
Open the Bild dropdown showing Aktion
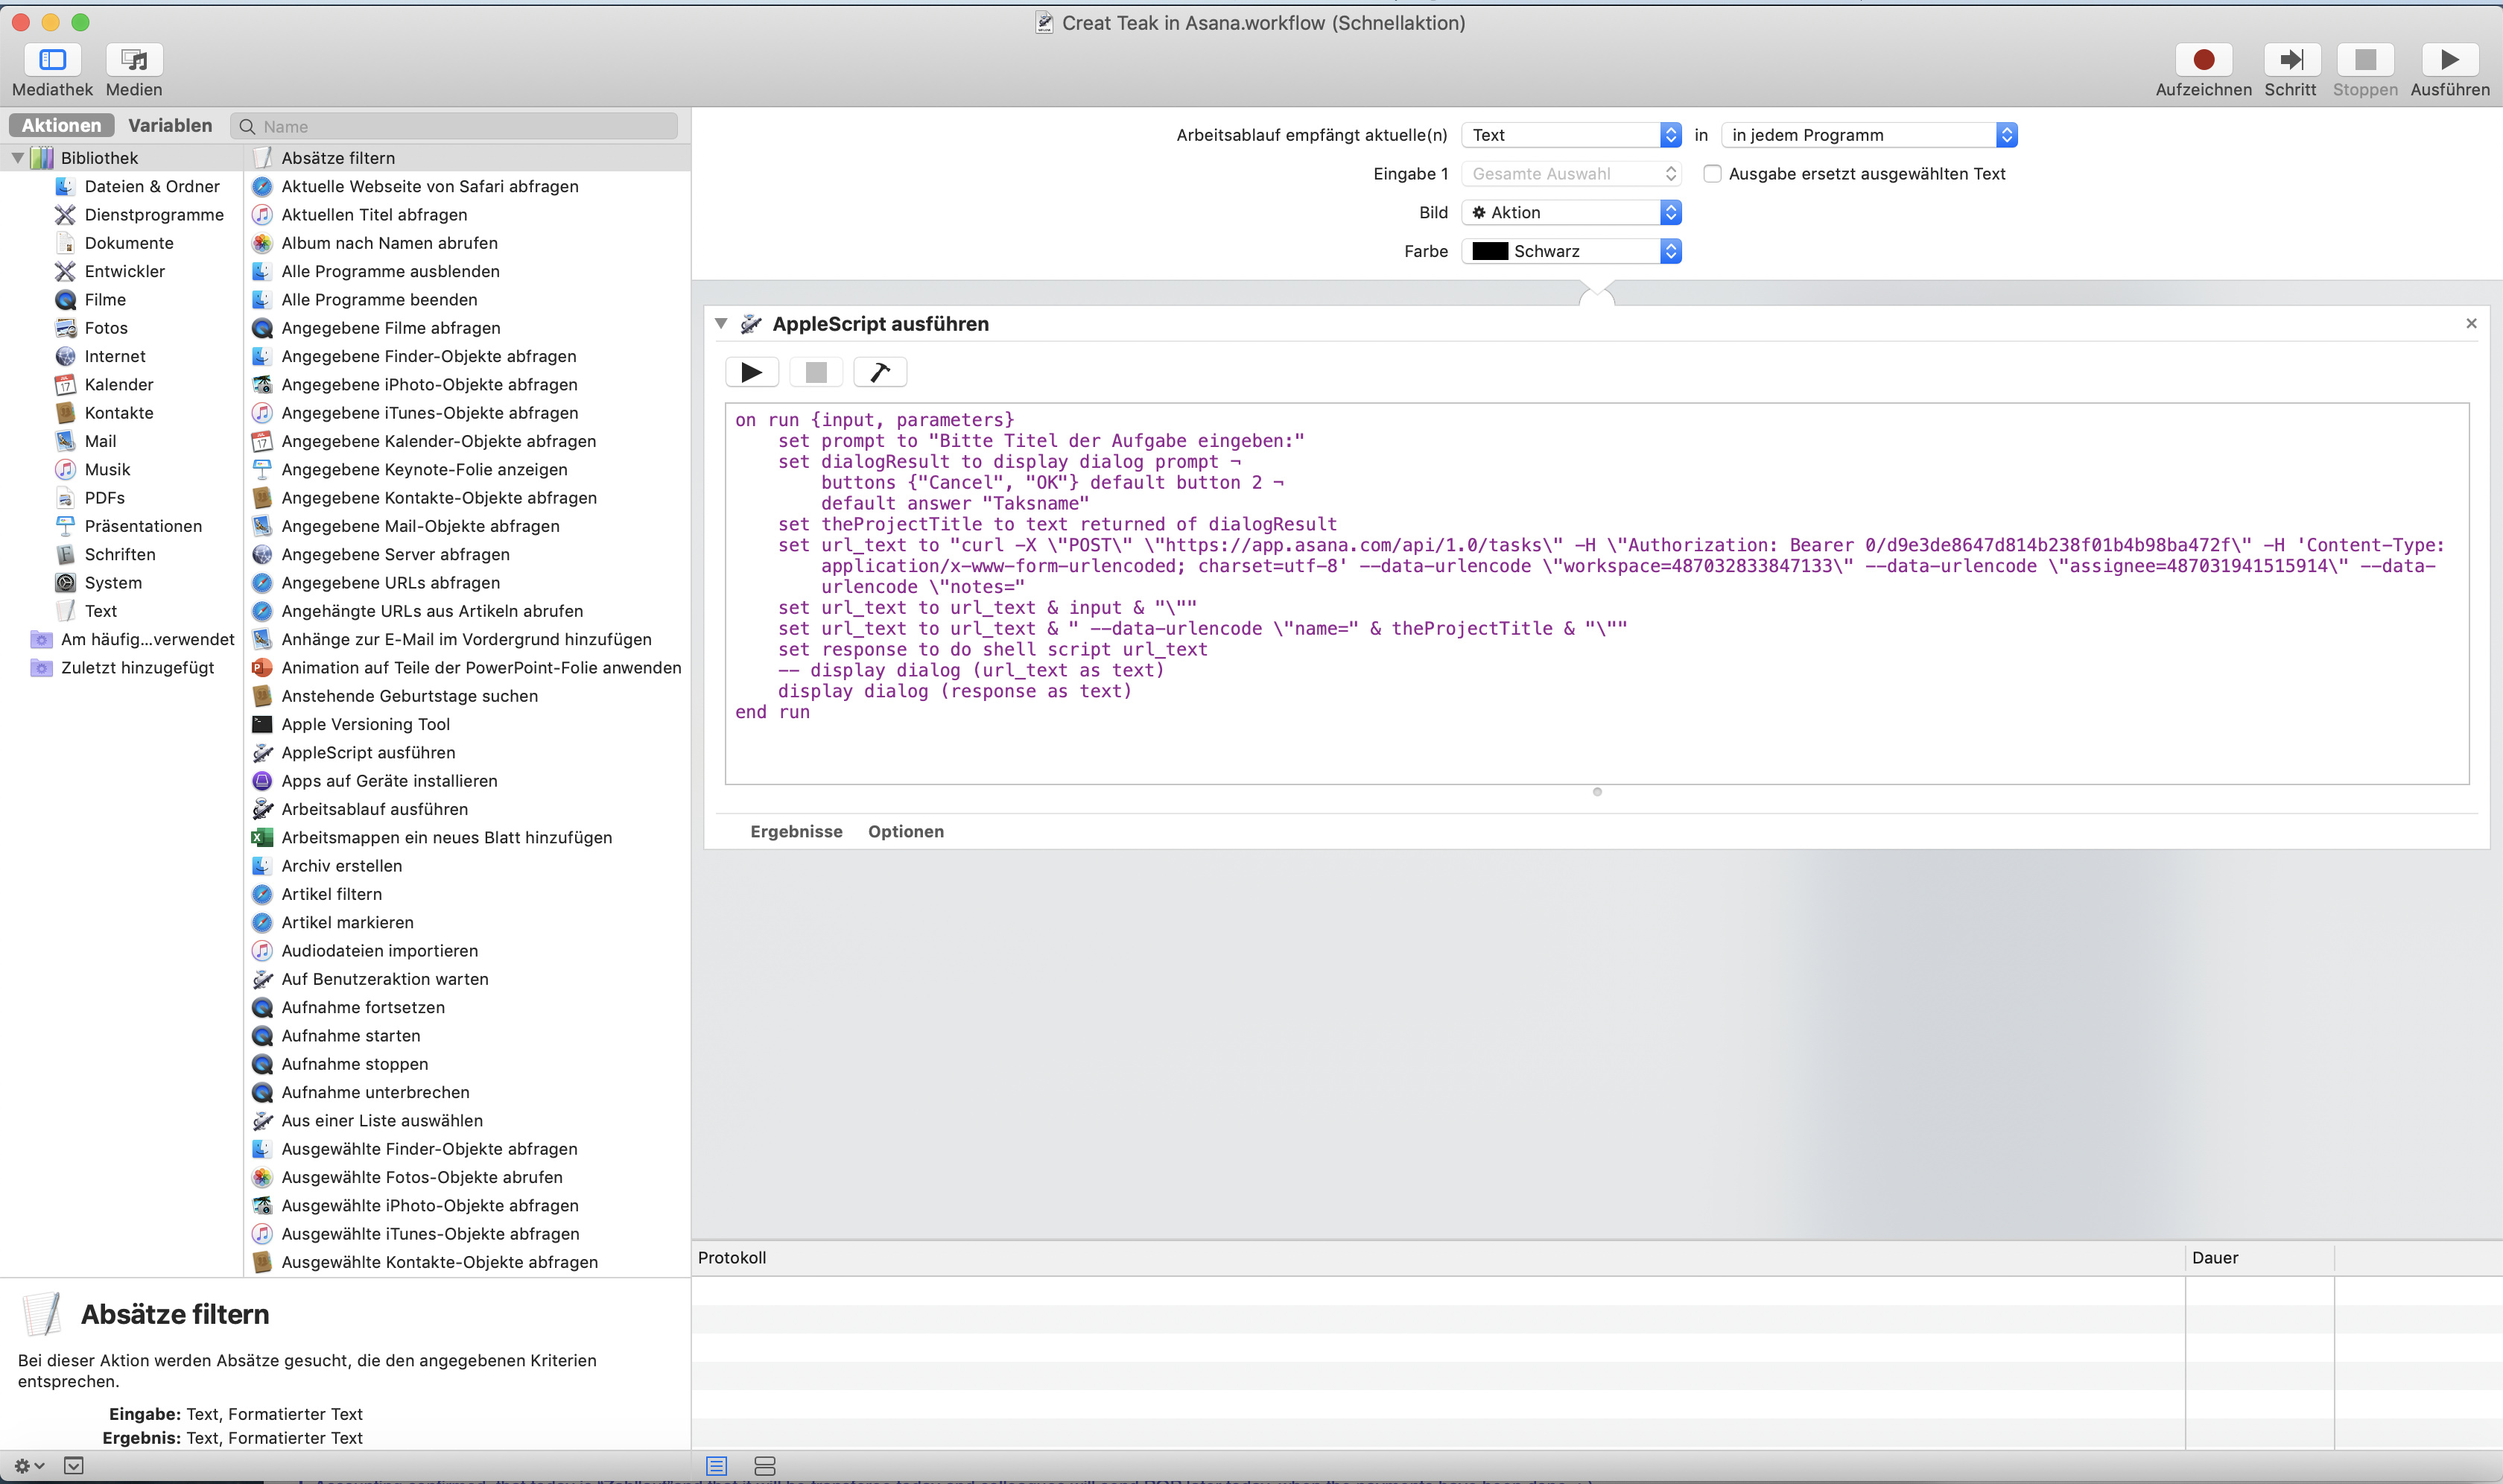click(x=1569, y=212)
